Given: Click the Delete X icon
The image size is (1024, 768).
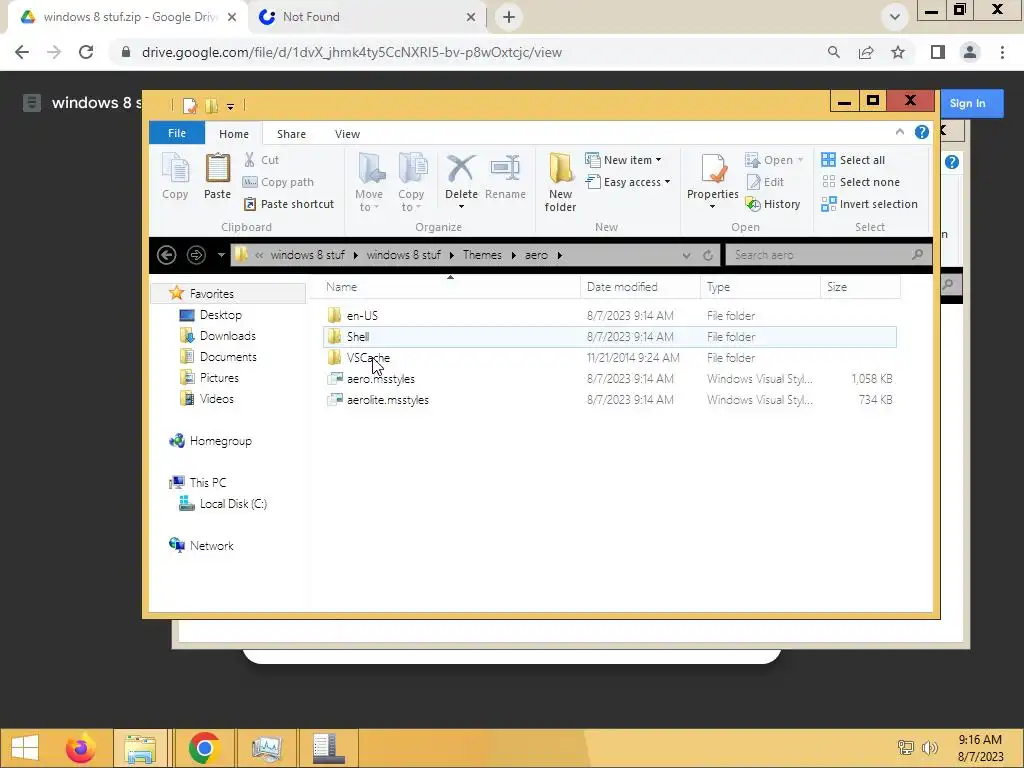Looking at the screenshot, I should click(461, 169).
